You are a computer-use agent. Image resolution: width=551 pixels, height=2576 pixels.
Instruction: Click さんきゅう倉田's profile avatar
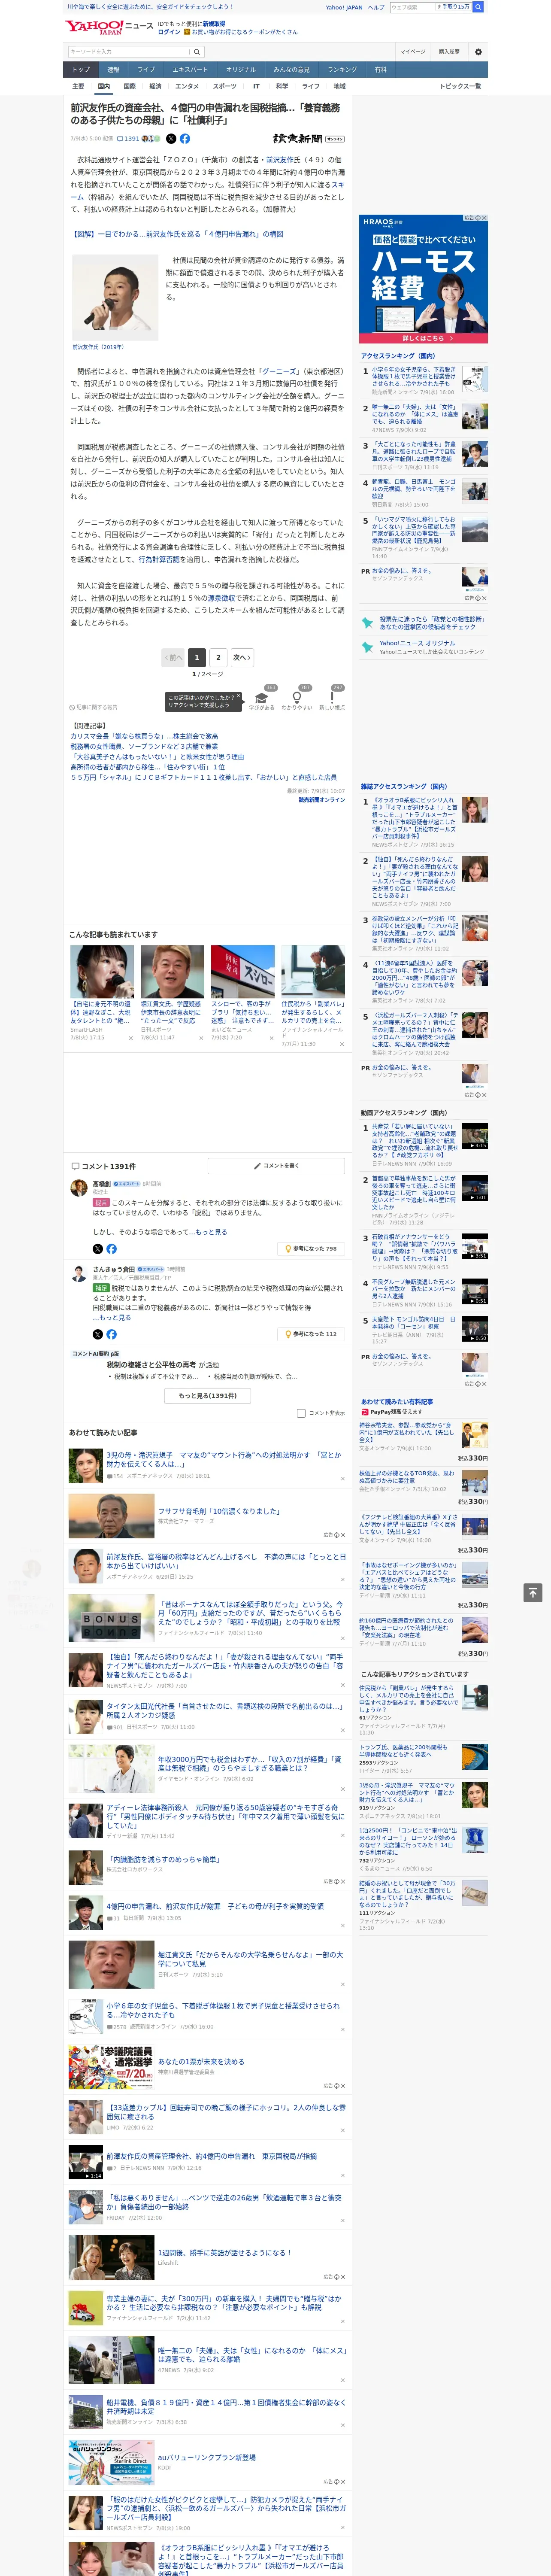[78, 1274]
